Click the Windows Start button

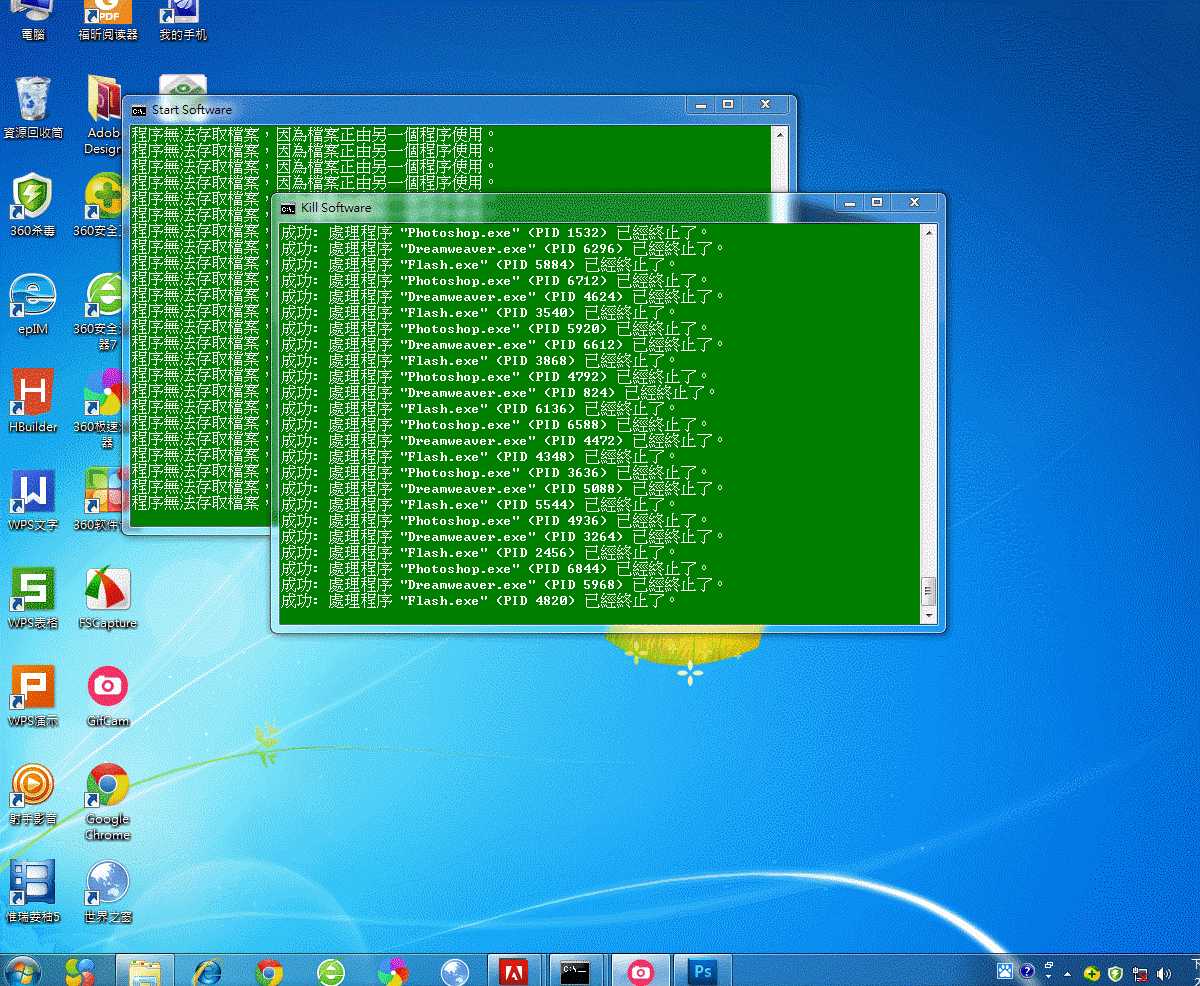[x=22, y=970]
